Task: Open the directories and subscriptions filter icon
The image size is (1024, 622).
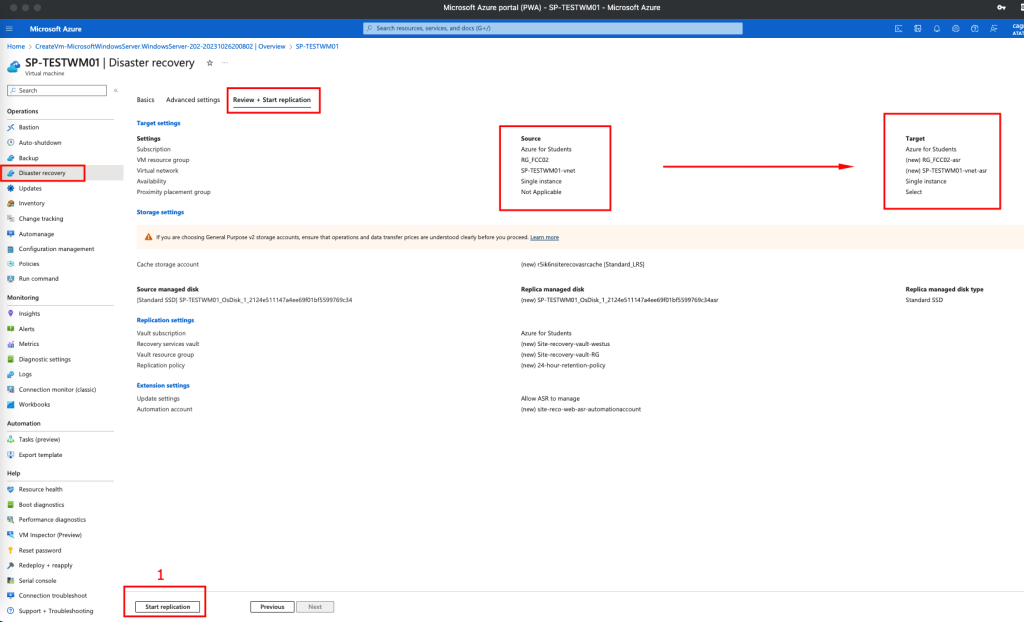Action: click(916, 29)
